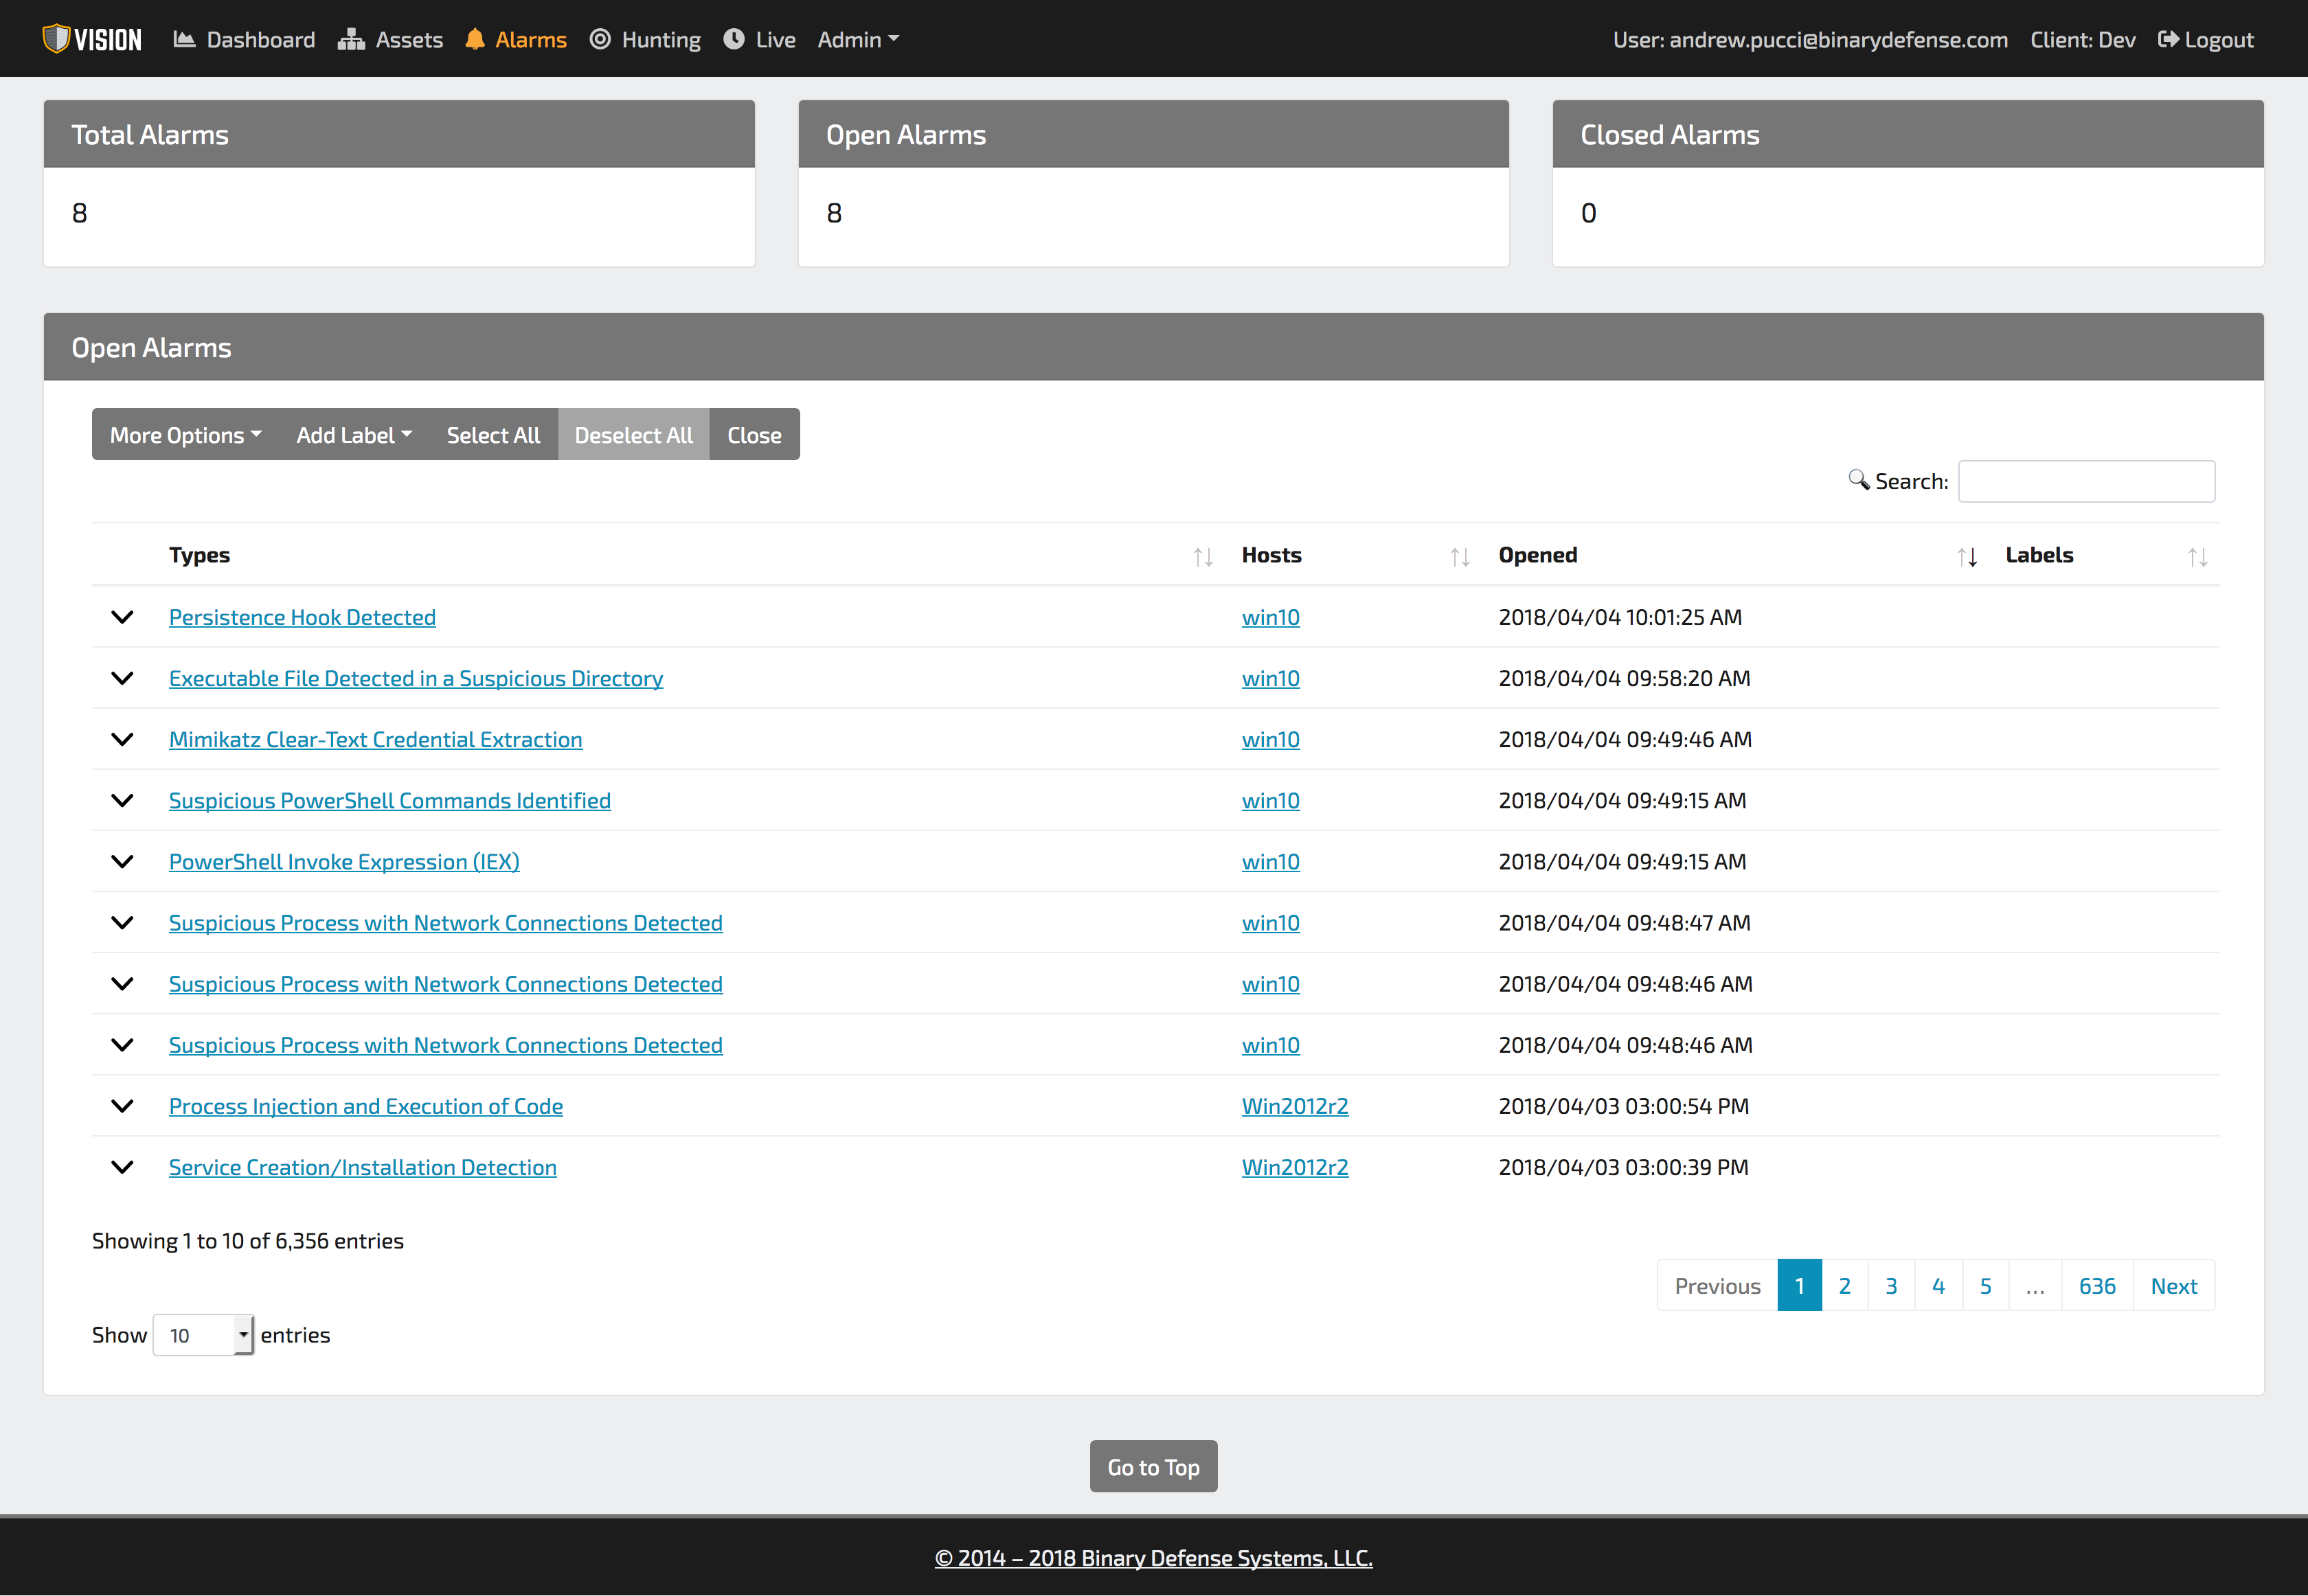Focus the Search input field
Image resolution: width=2308 pixels, height=1596 pixels.
click(2086, 481)
